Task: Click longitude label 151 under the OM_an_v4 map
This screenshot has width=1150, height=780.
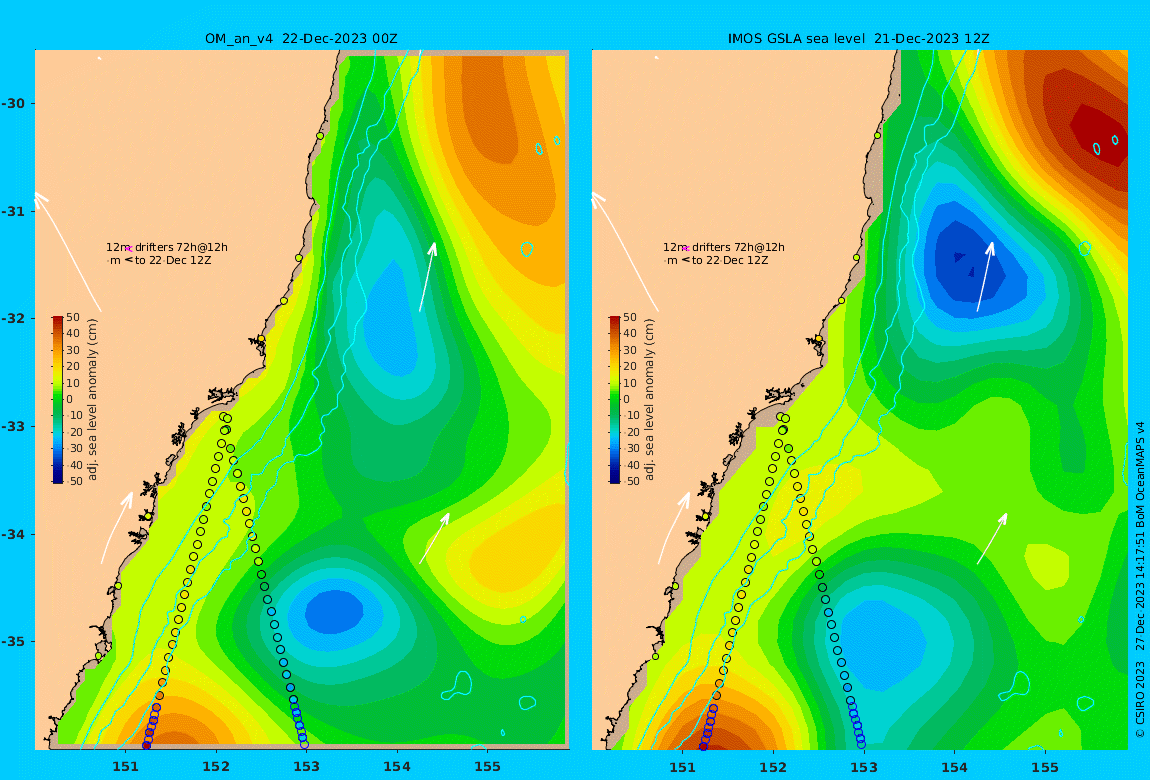Action: click(x=125, y=767)
